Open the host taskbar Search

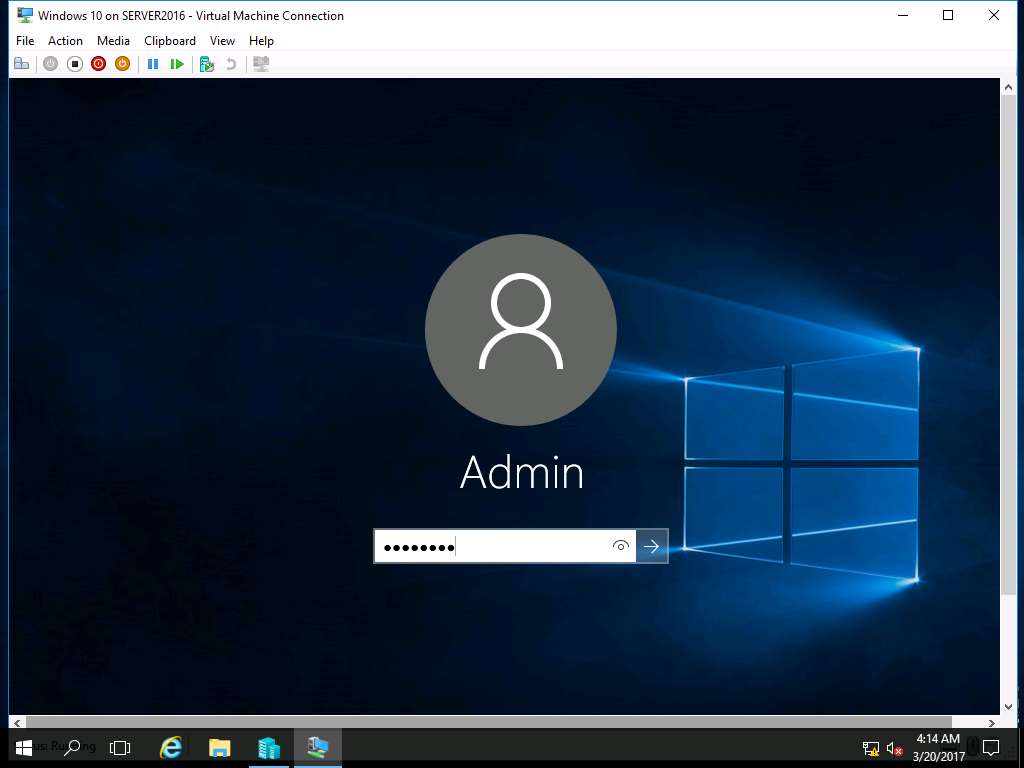72,748
